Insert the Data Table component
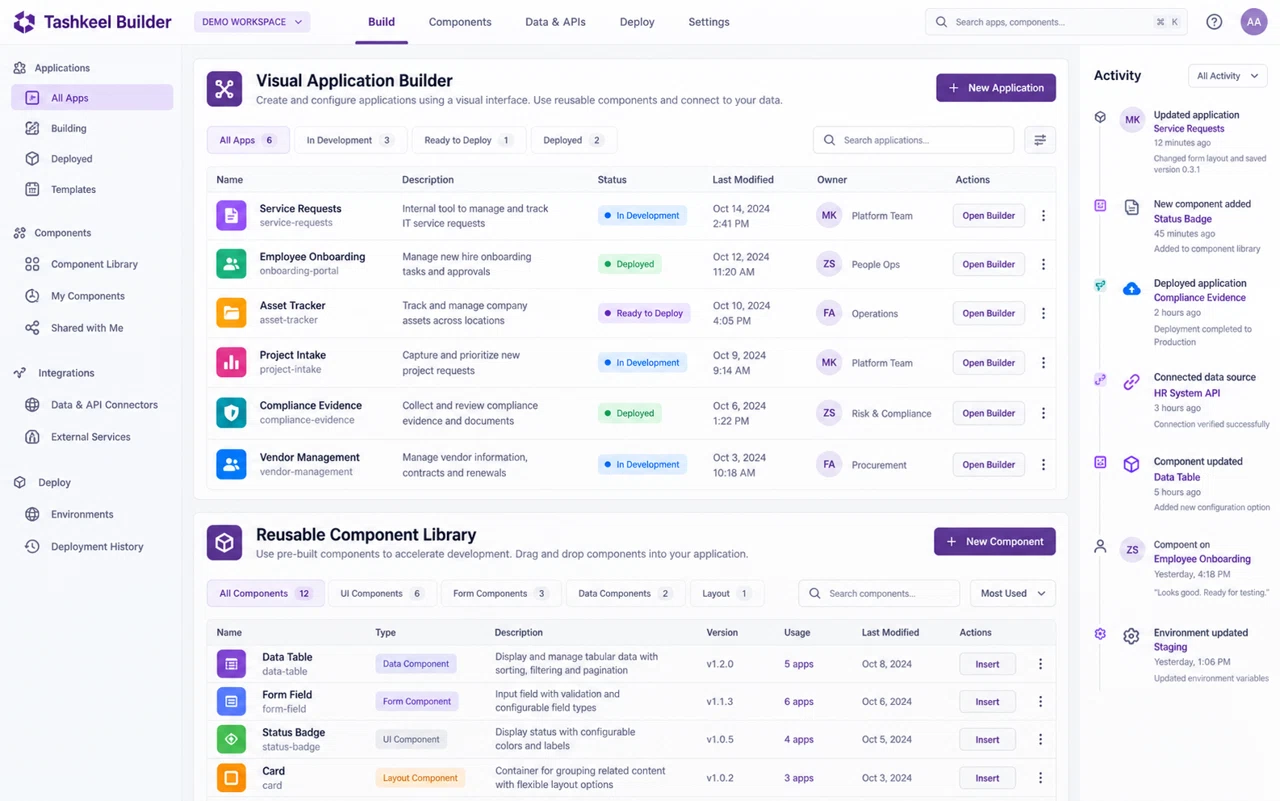This screenshot has width=1280, height=801. coord(987,664)
